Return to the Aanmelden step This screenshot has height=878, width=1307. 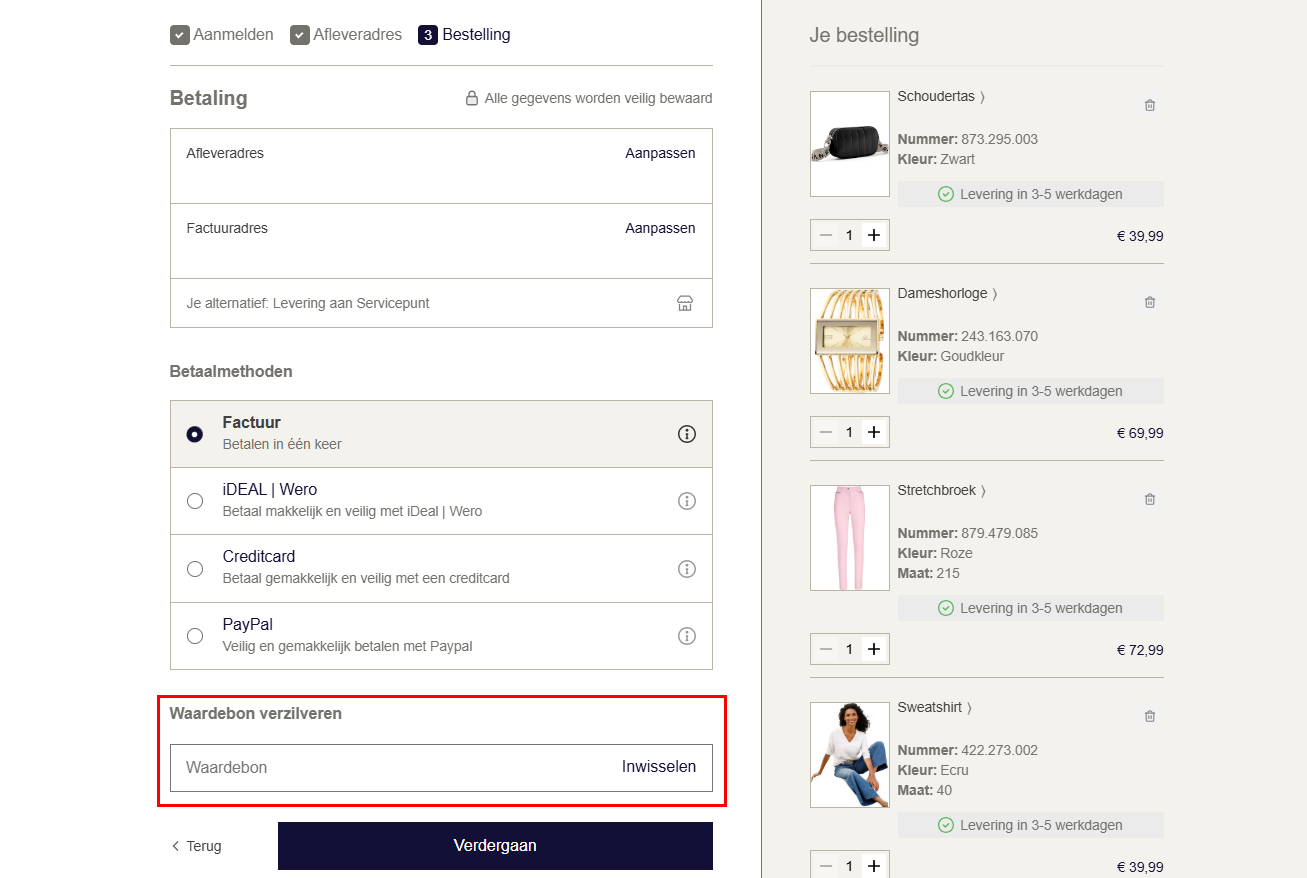click(x=222, y=35)
